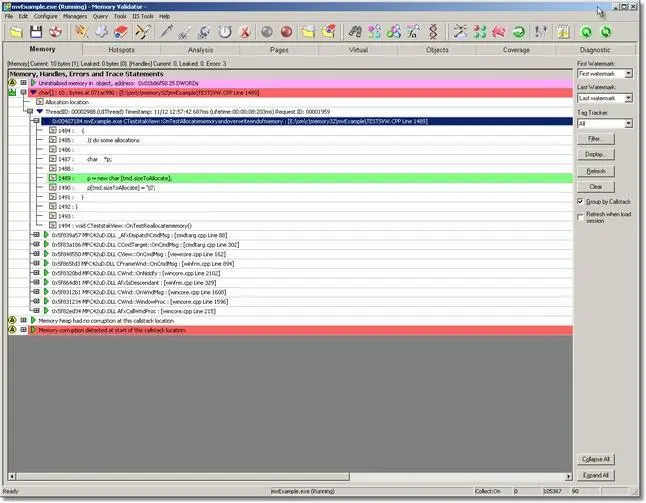
Task: Open the Last Watermark dropdown
Action: tap(628, 98)
